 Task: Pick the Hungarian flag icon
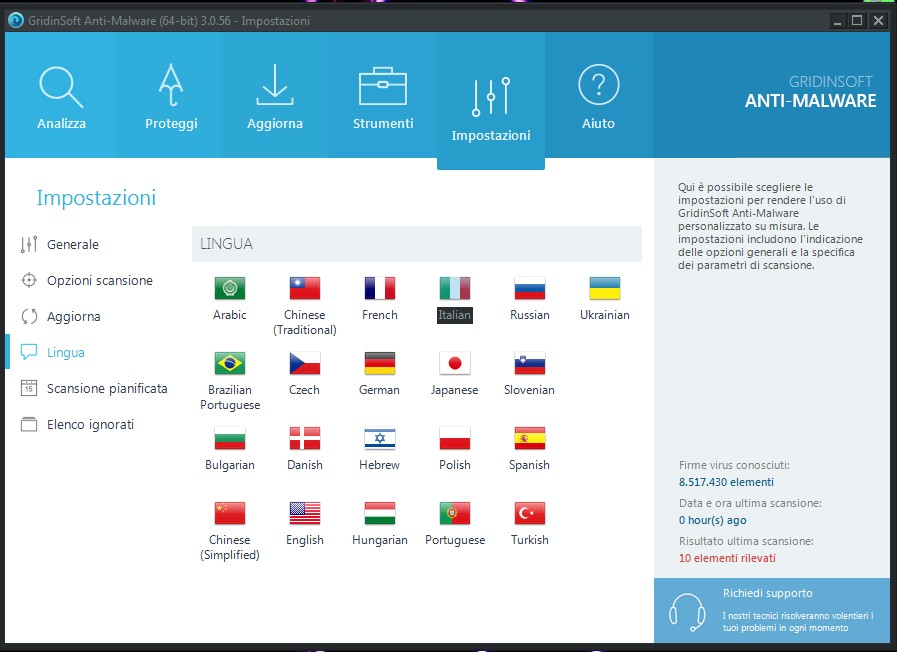pos(379,513)
